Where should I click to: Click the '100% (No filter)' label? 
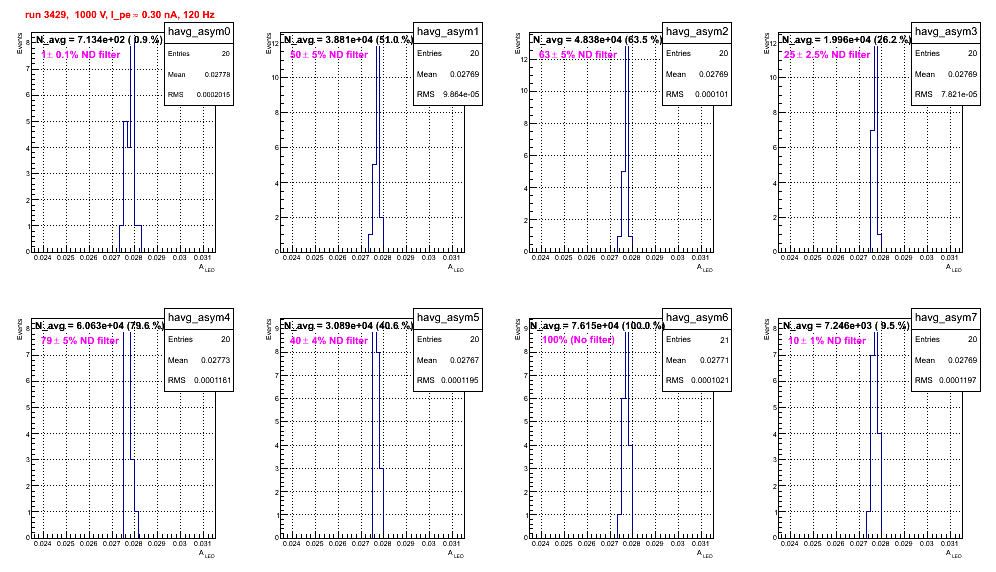[x=578, y=340]
